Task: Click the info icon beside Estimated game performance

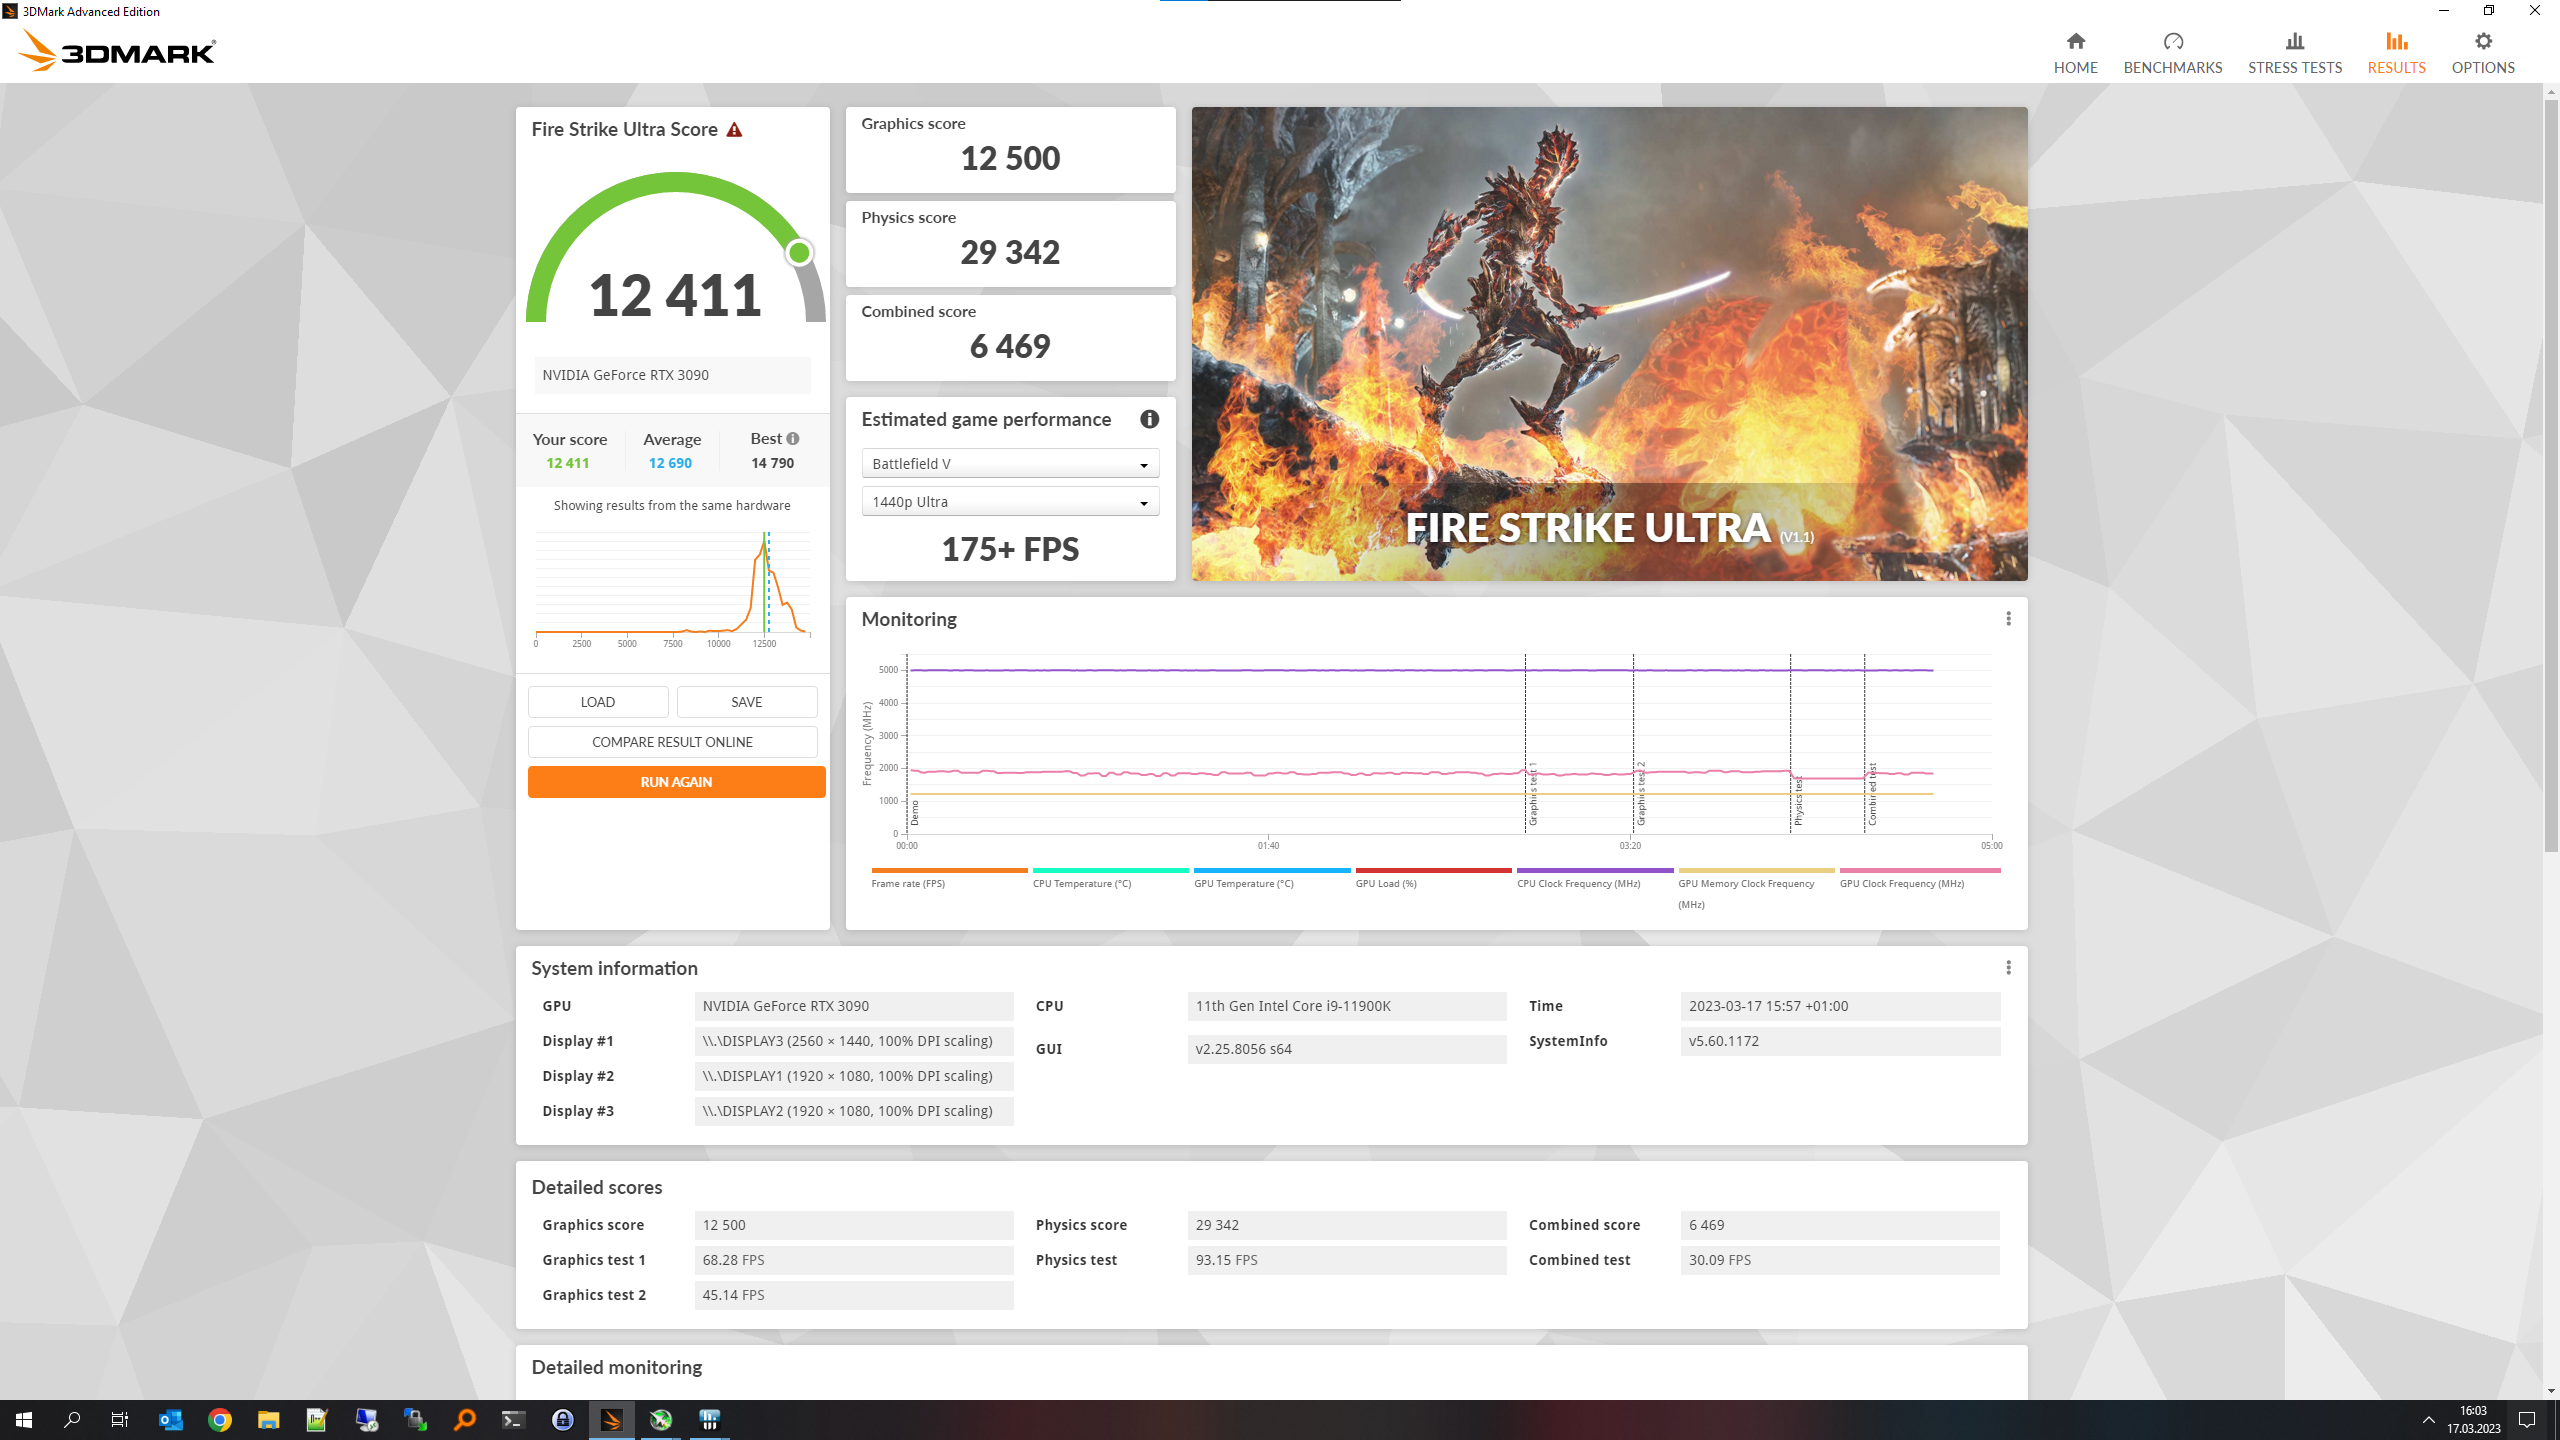Action: [1149, 419]
